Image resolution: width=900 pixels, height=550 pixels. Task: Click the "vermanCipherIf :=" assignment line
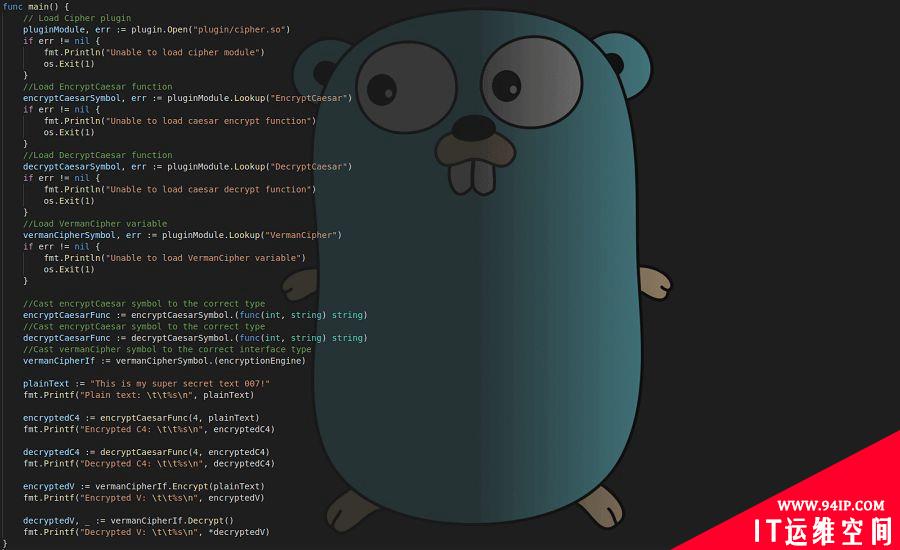pos(165,361)
